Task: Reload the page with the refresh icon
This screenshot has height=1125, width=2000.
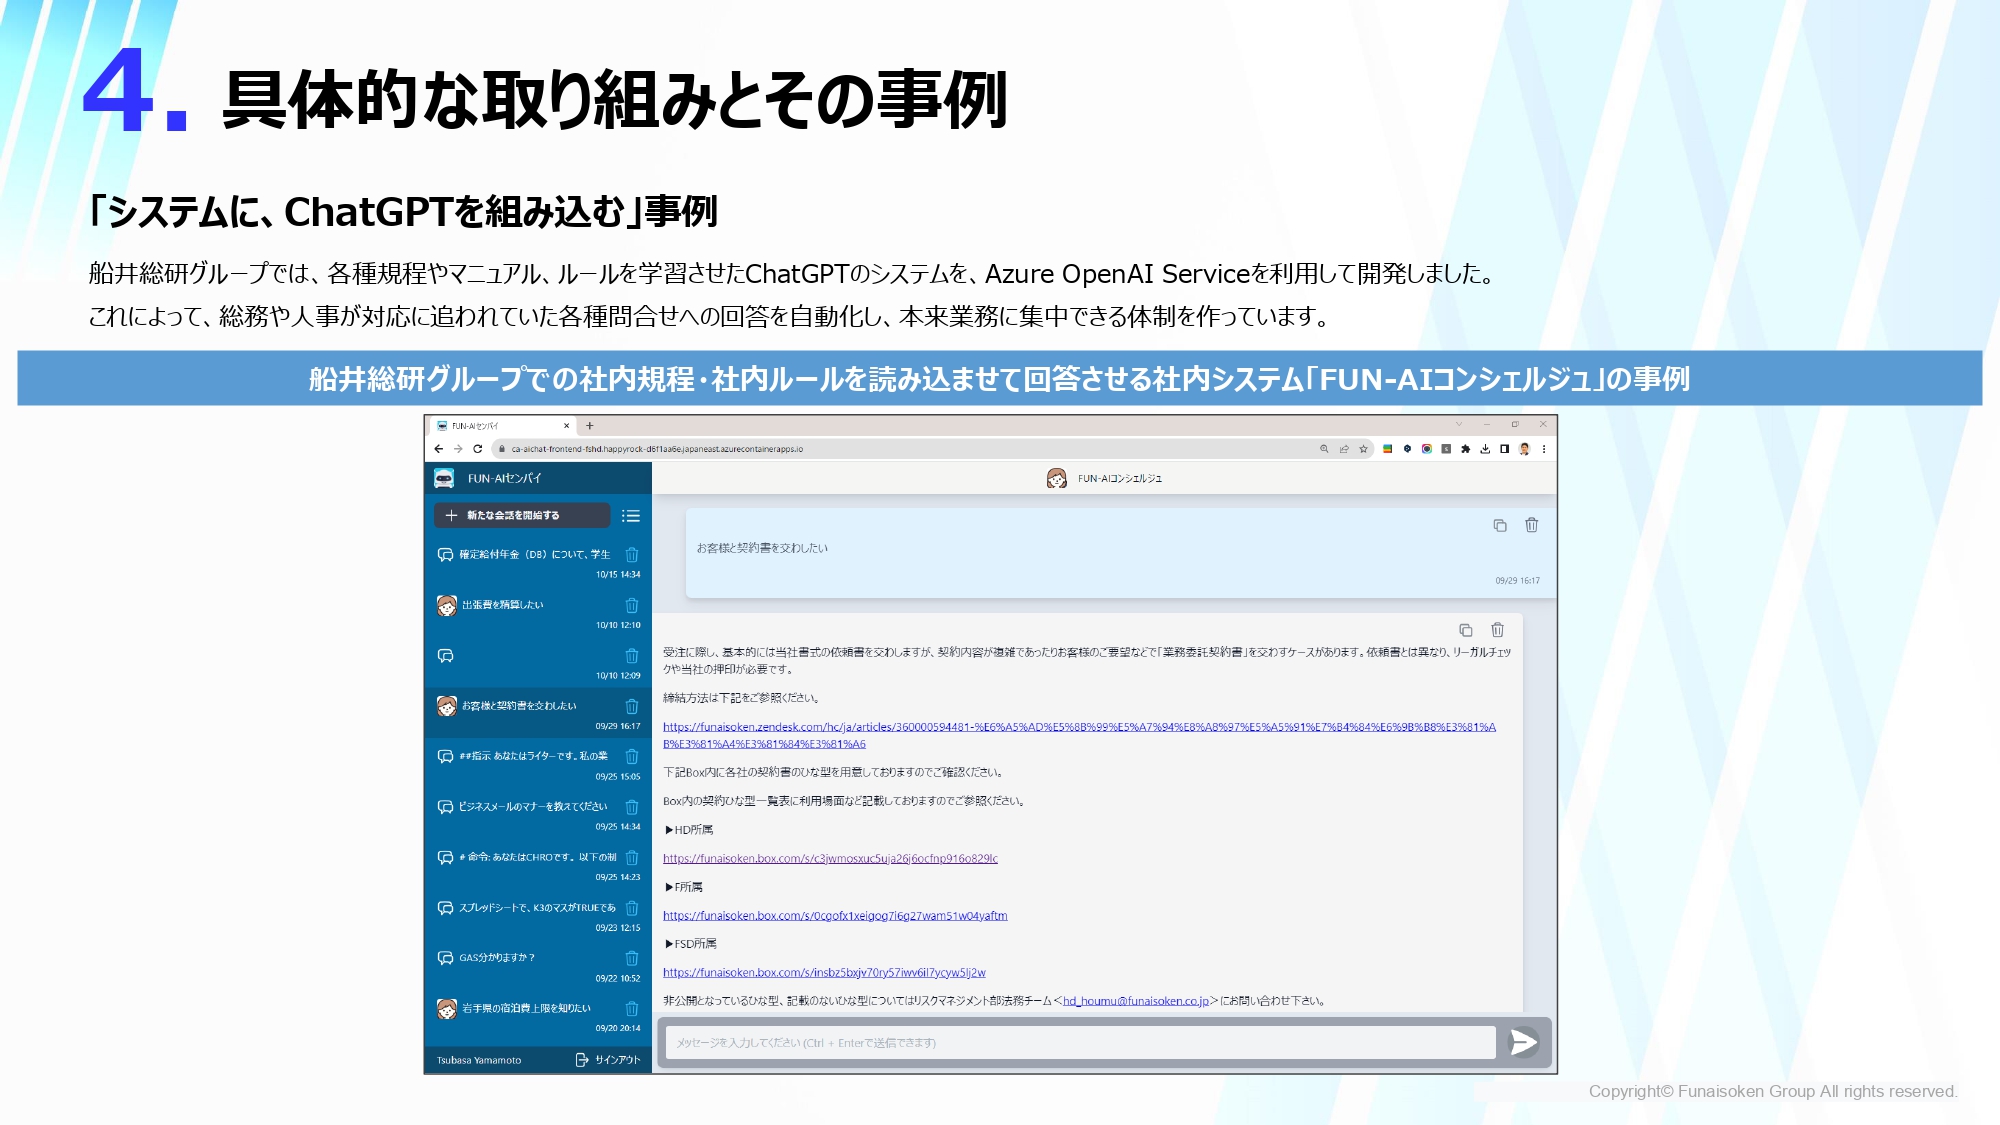Action: coord(478,449)
